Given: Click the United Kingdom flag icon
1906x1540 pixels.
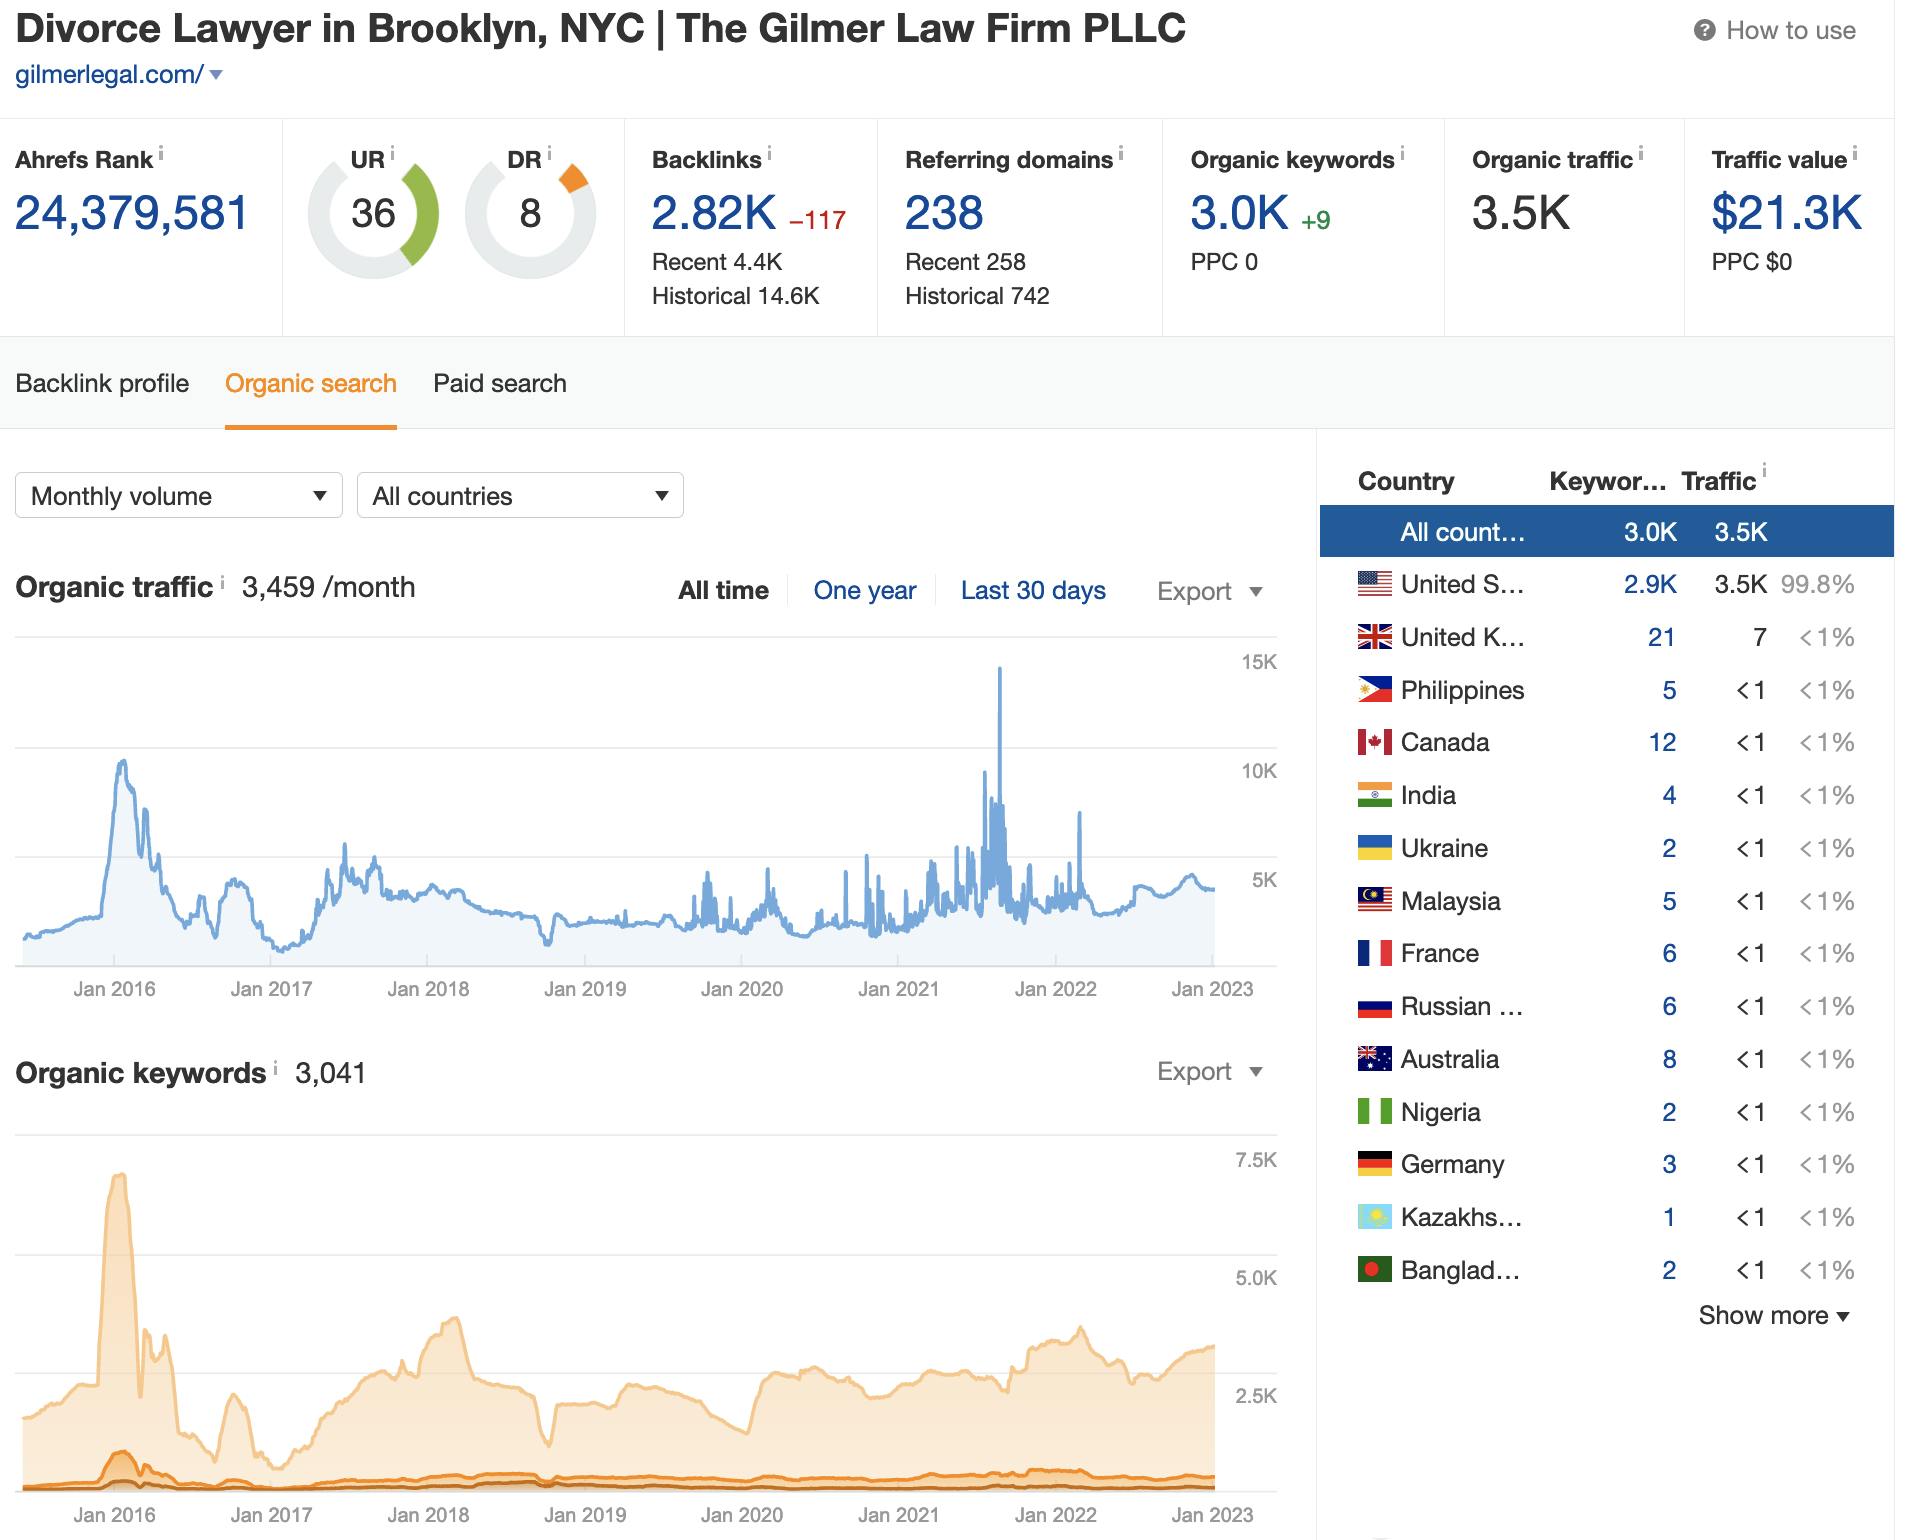Looking at the screenshot, I should click(1374, 637).
